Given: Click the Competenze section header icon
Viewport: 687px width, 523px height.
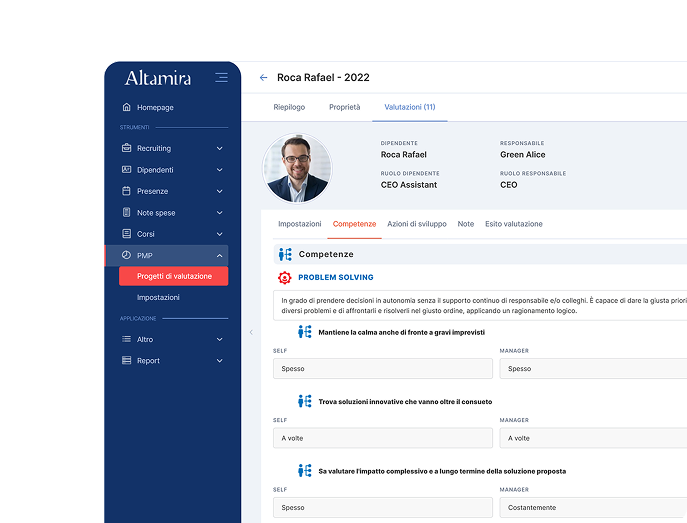Looking at the screenshot, I should click(x=285, y=254).
